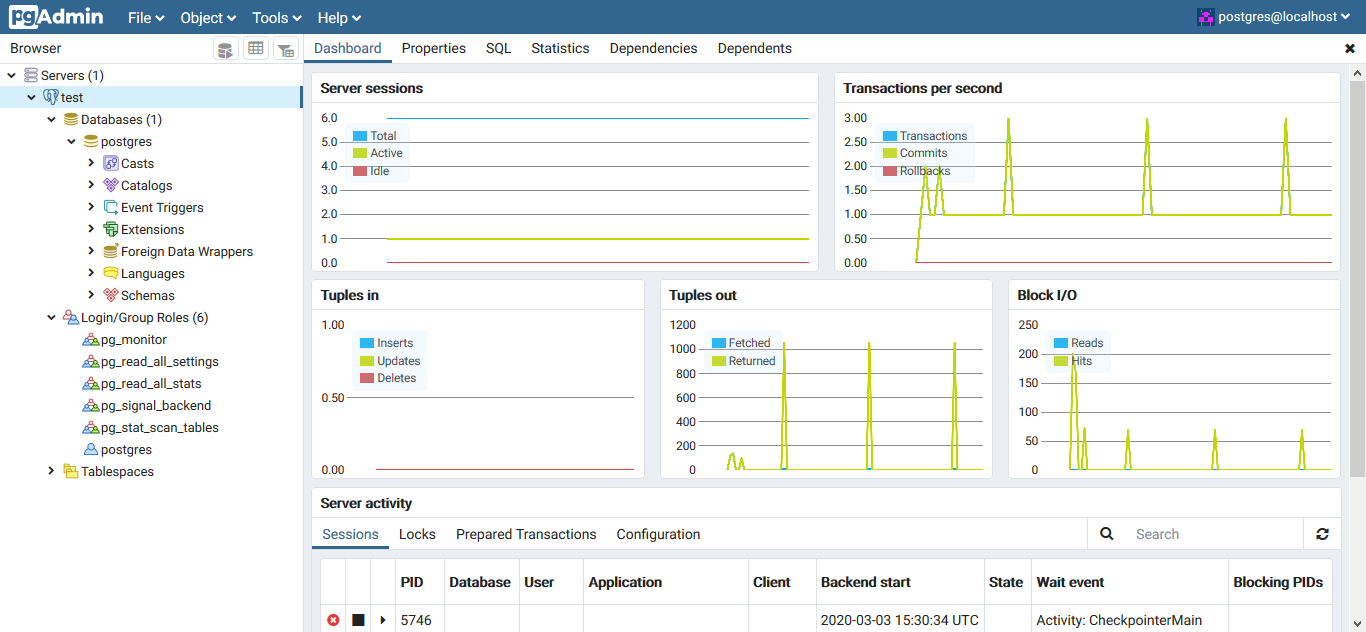This screenshot has height=632, width=1366.
Task: Open the Locks tab in Server activity
Action: pos(417,534)
